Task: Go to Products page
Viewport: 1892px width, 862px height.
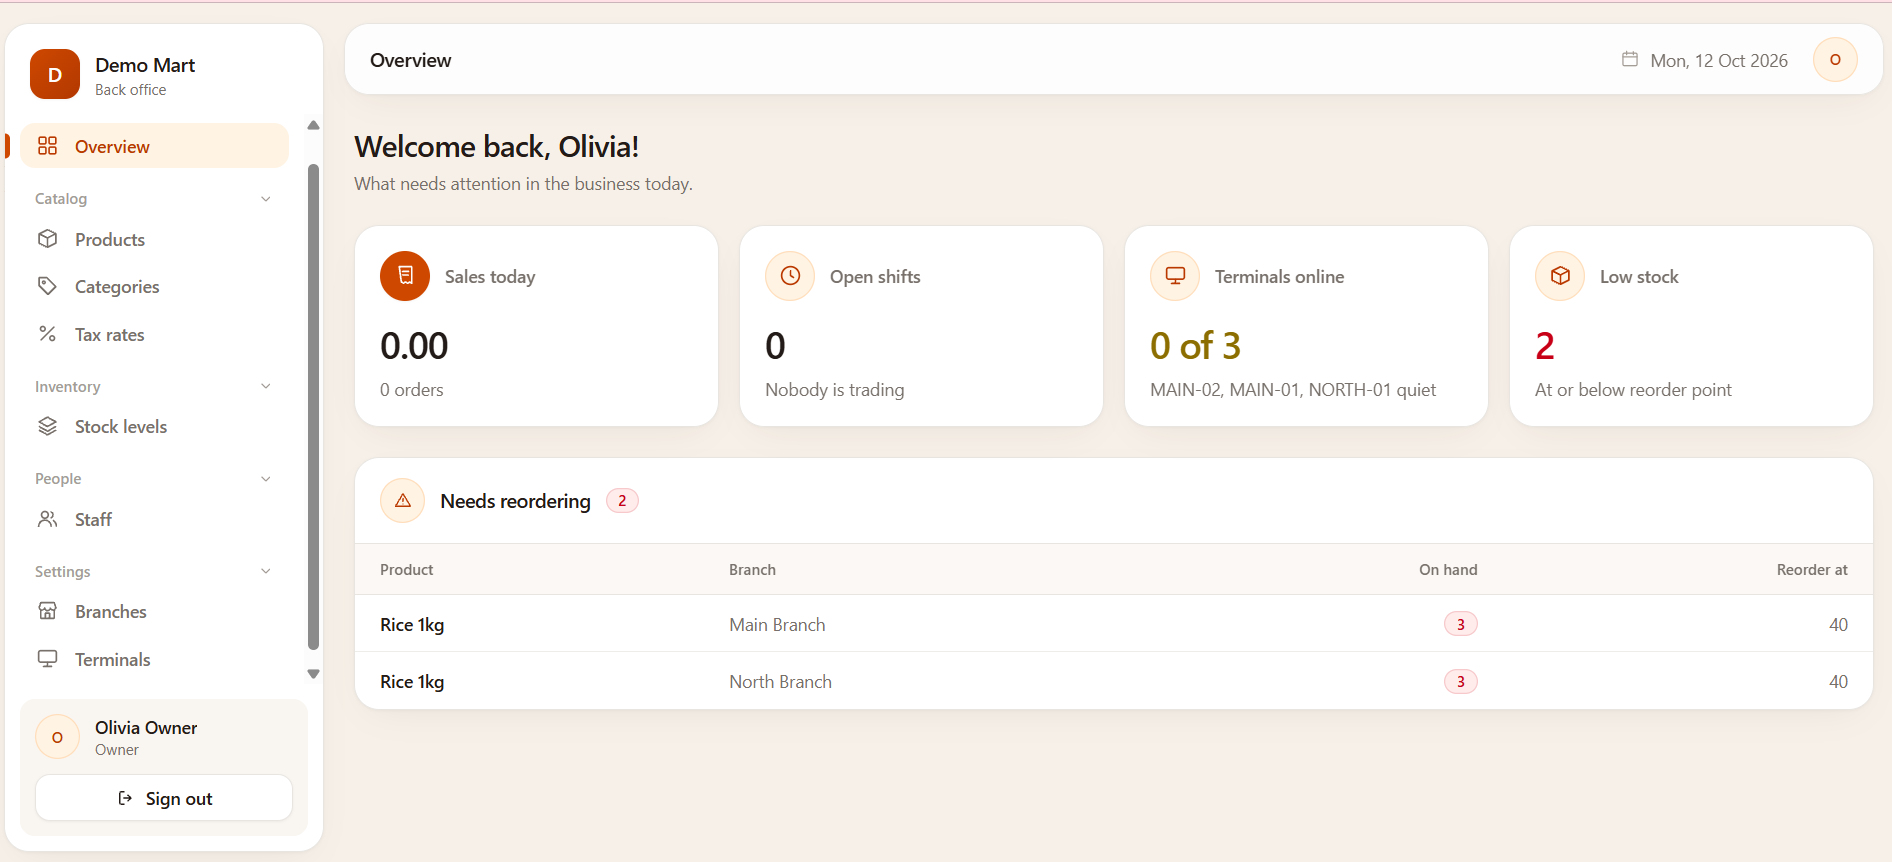Action: click(154, 239)
